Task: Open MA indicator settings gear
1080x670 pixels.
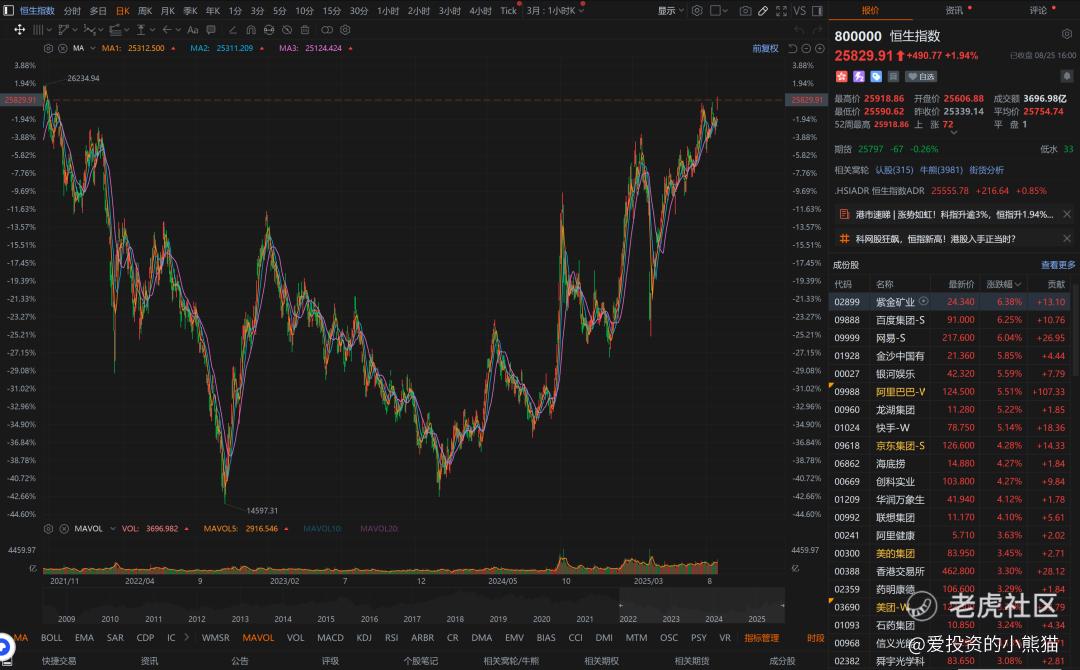Action: 48,48
